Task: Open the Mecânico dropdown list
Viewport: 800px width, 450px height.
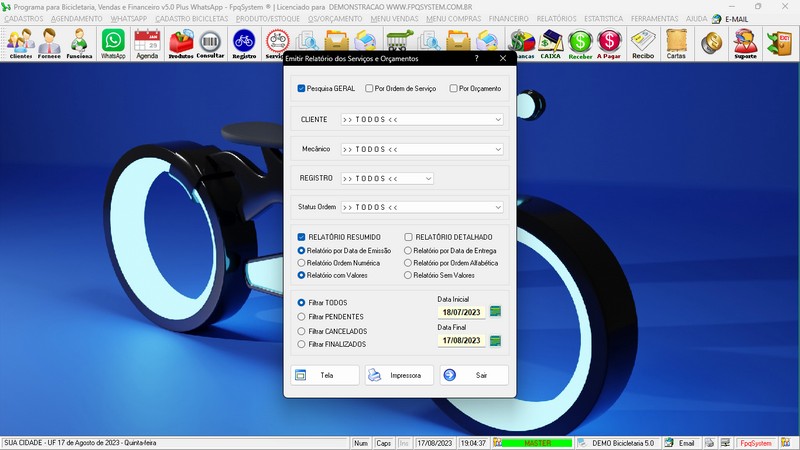Action: 498,149
